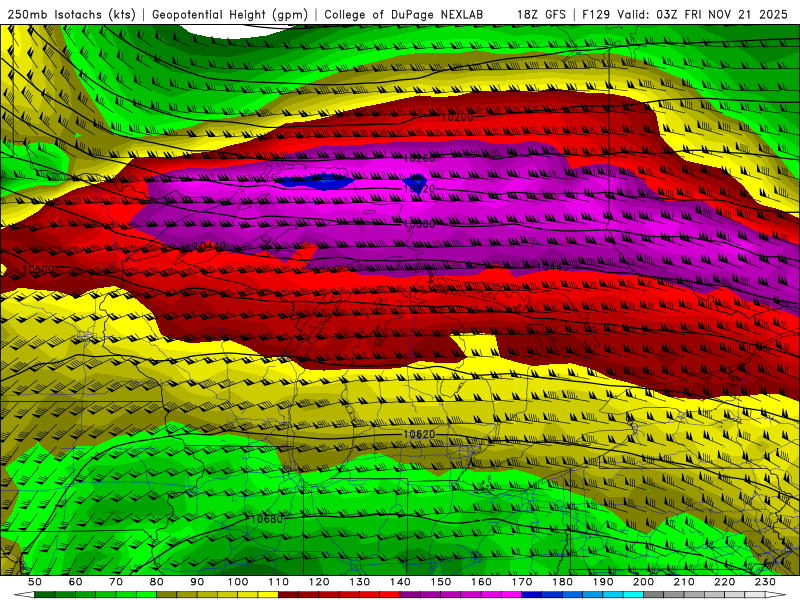Click the 10320 height contour label
The height and width of the screenshot is (600, 800).
click(419, 189)
